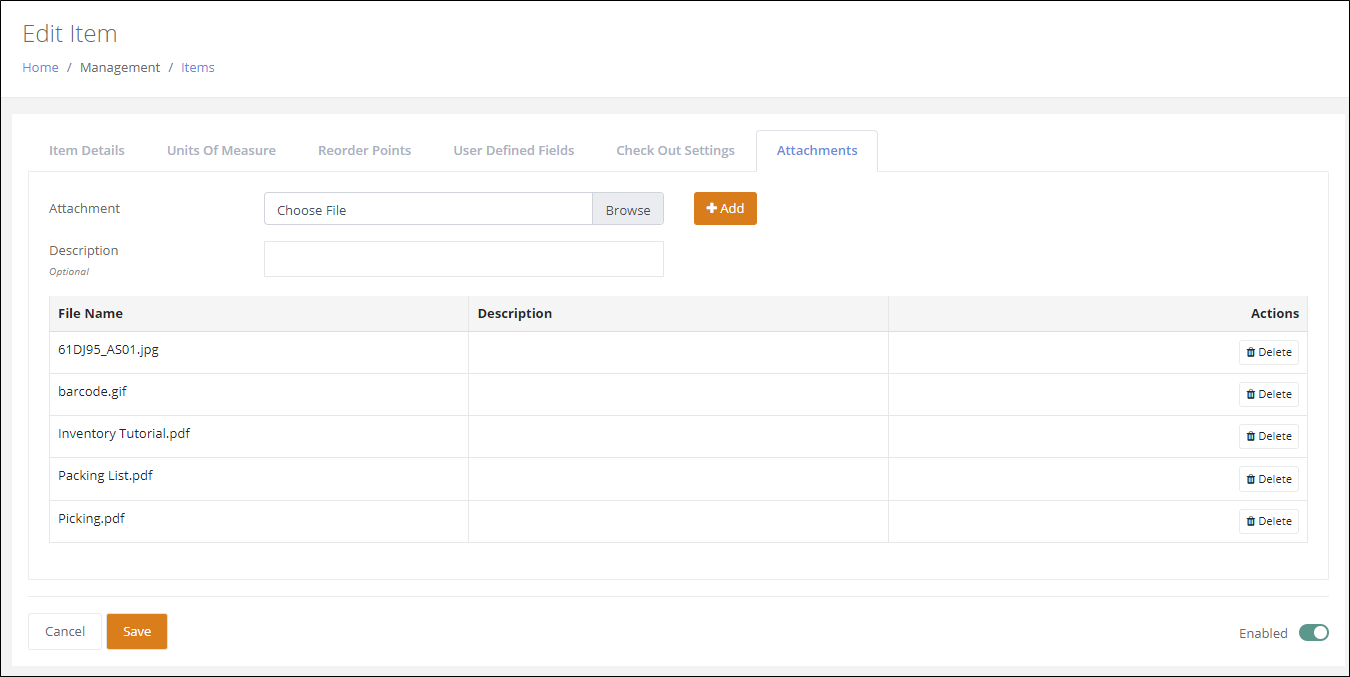Browse for a file to attach
The width and height of the screenshot is (1350, 677).
tap(628, 210)
